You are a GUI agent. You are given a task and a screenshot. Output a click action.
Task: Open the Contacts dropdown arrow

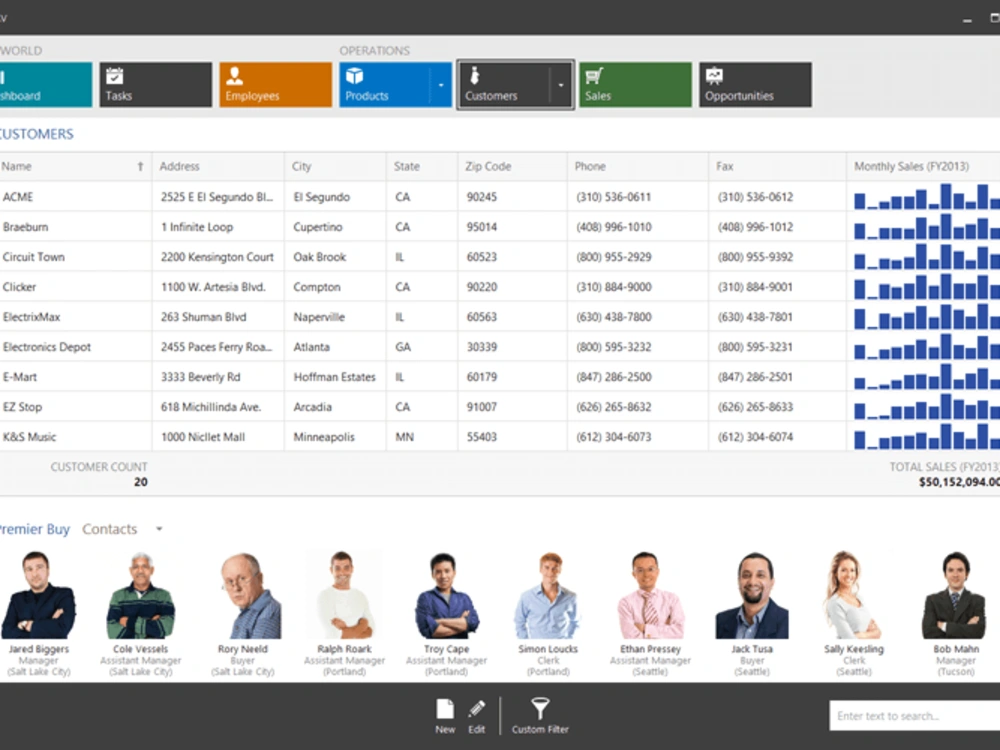pyautogui.click(x=159, y=529)
